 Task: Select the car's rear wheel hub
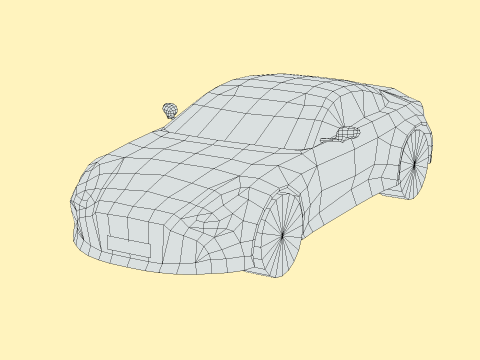[x=414, y=165]
